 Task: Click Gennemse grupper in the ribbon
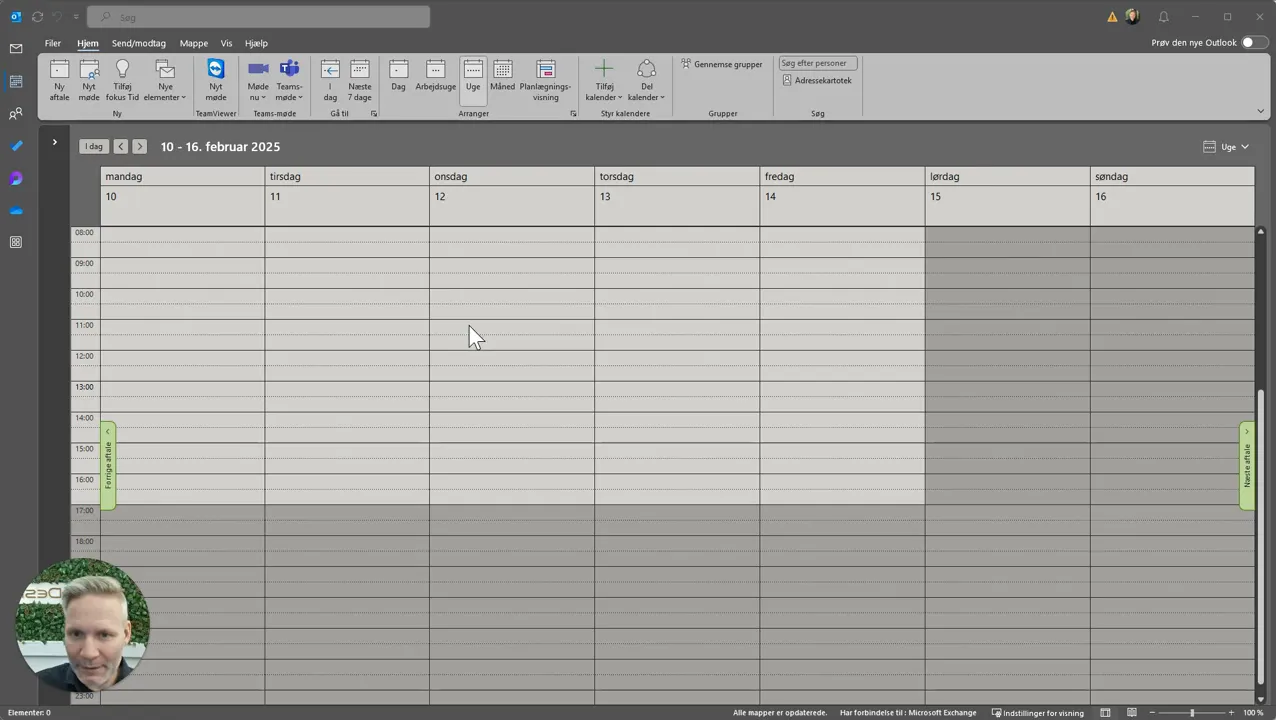click(x=722, y=64)
